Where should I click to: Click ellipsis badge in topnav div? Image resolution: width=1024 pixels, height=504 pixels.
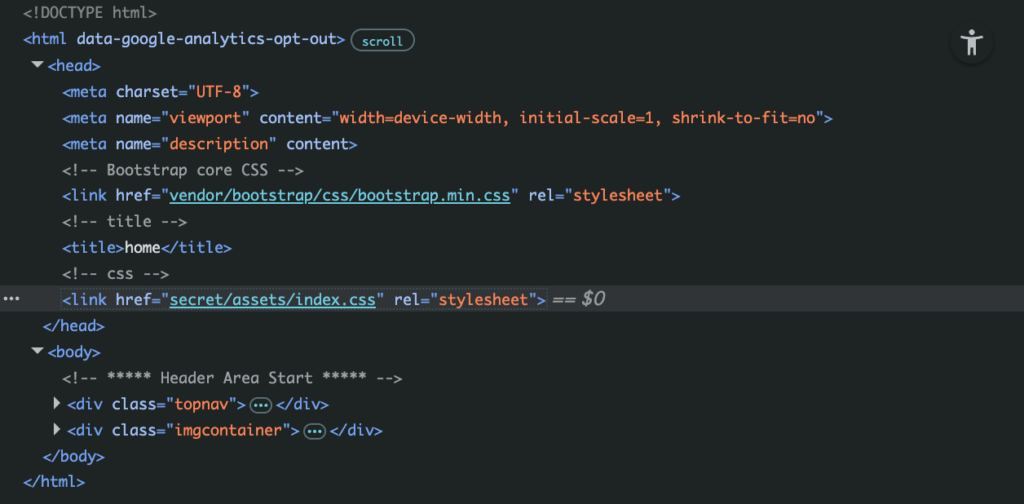261,405
